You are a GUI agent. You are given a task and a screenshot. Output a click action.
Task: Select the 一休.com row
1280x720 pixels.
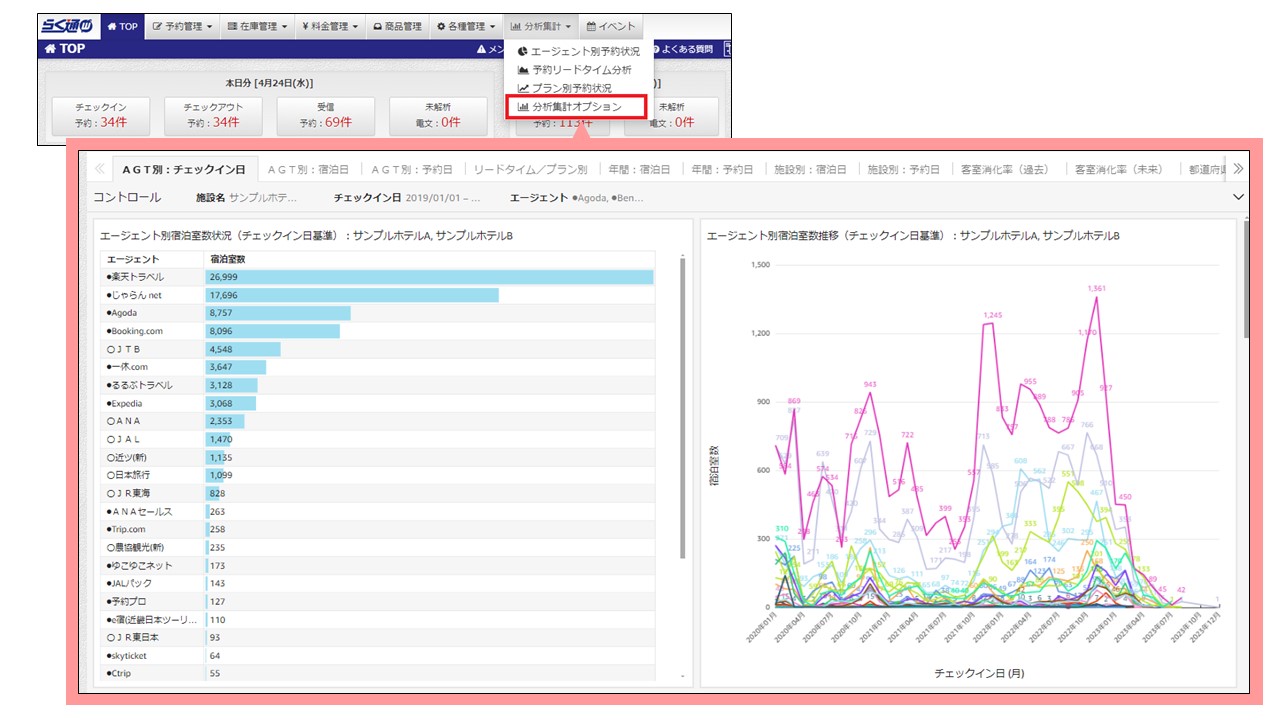tap(378, 367)
